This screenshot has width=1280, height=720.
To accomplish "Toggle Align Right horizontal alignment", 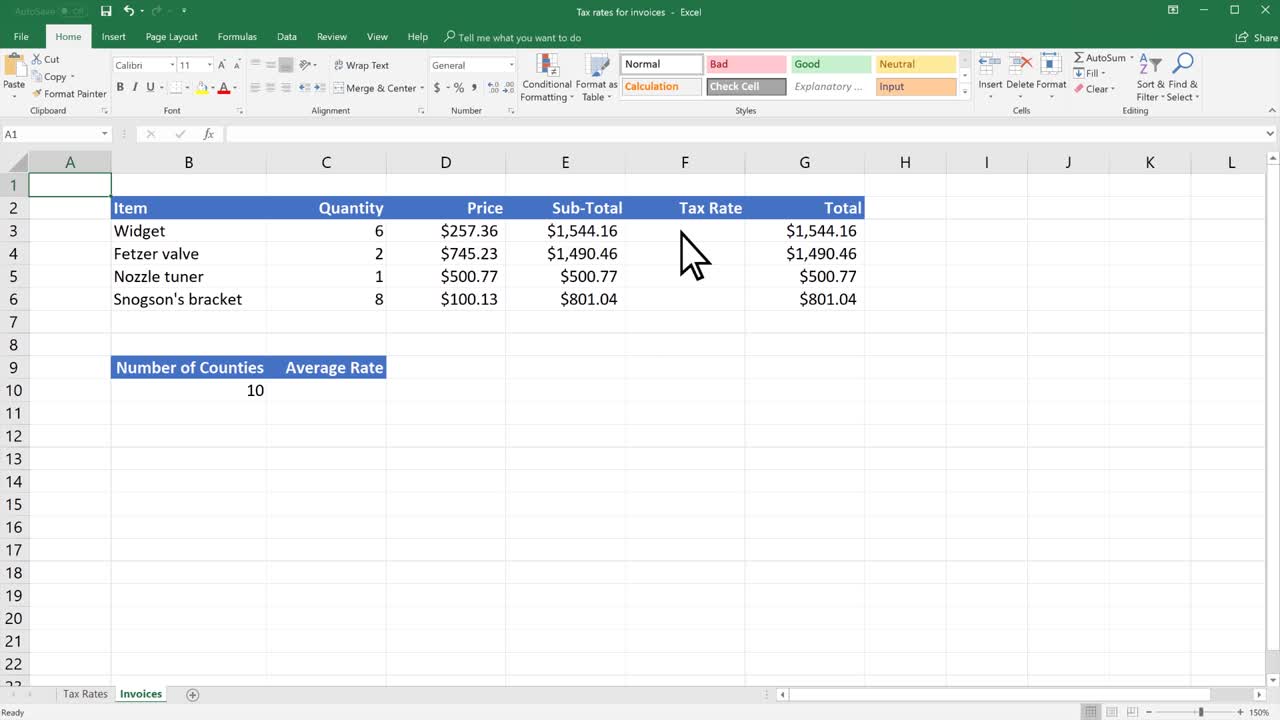I will (x=286, y=88).
